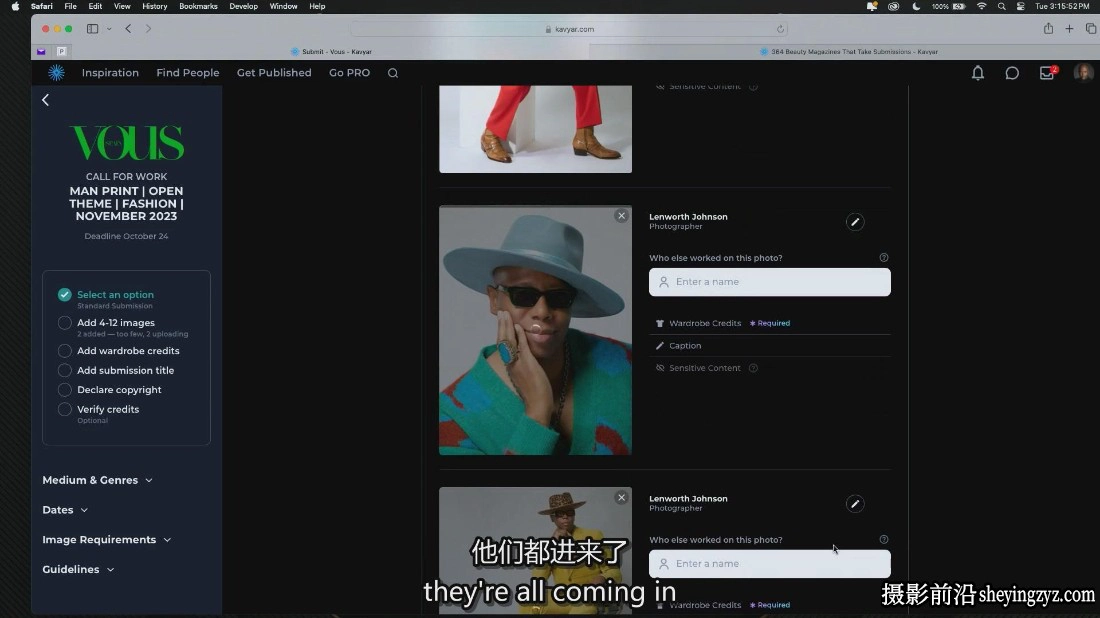
Task: Show help for hat portrait's collaborators question
Action: pos(883,257)
